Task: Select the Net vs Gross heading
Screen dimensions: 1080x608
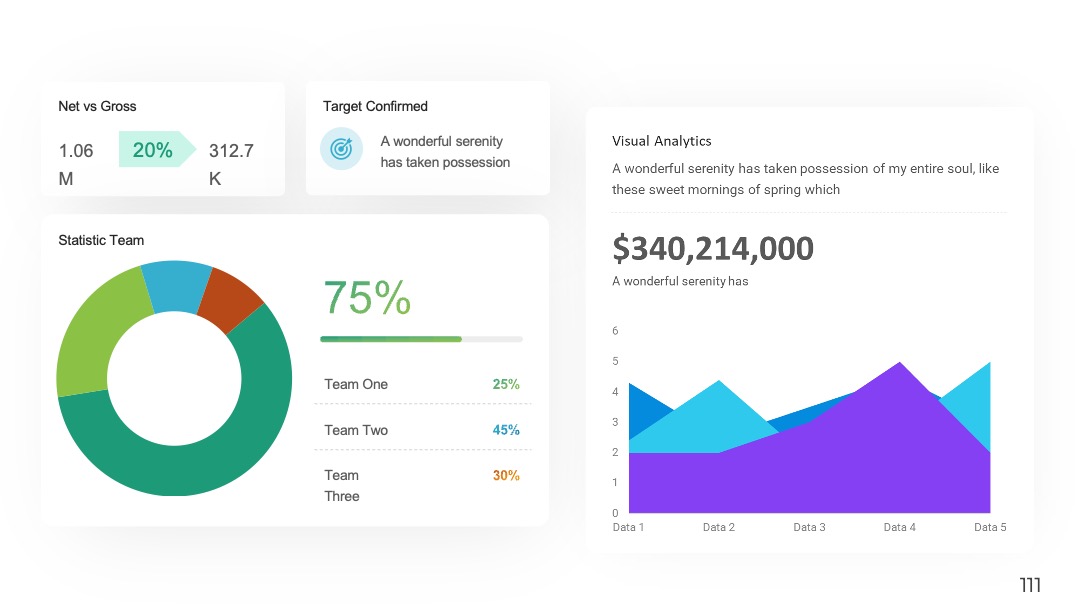Action: click(x=97, y=106)
